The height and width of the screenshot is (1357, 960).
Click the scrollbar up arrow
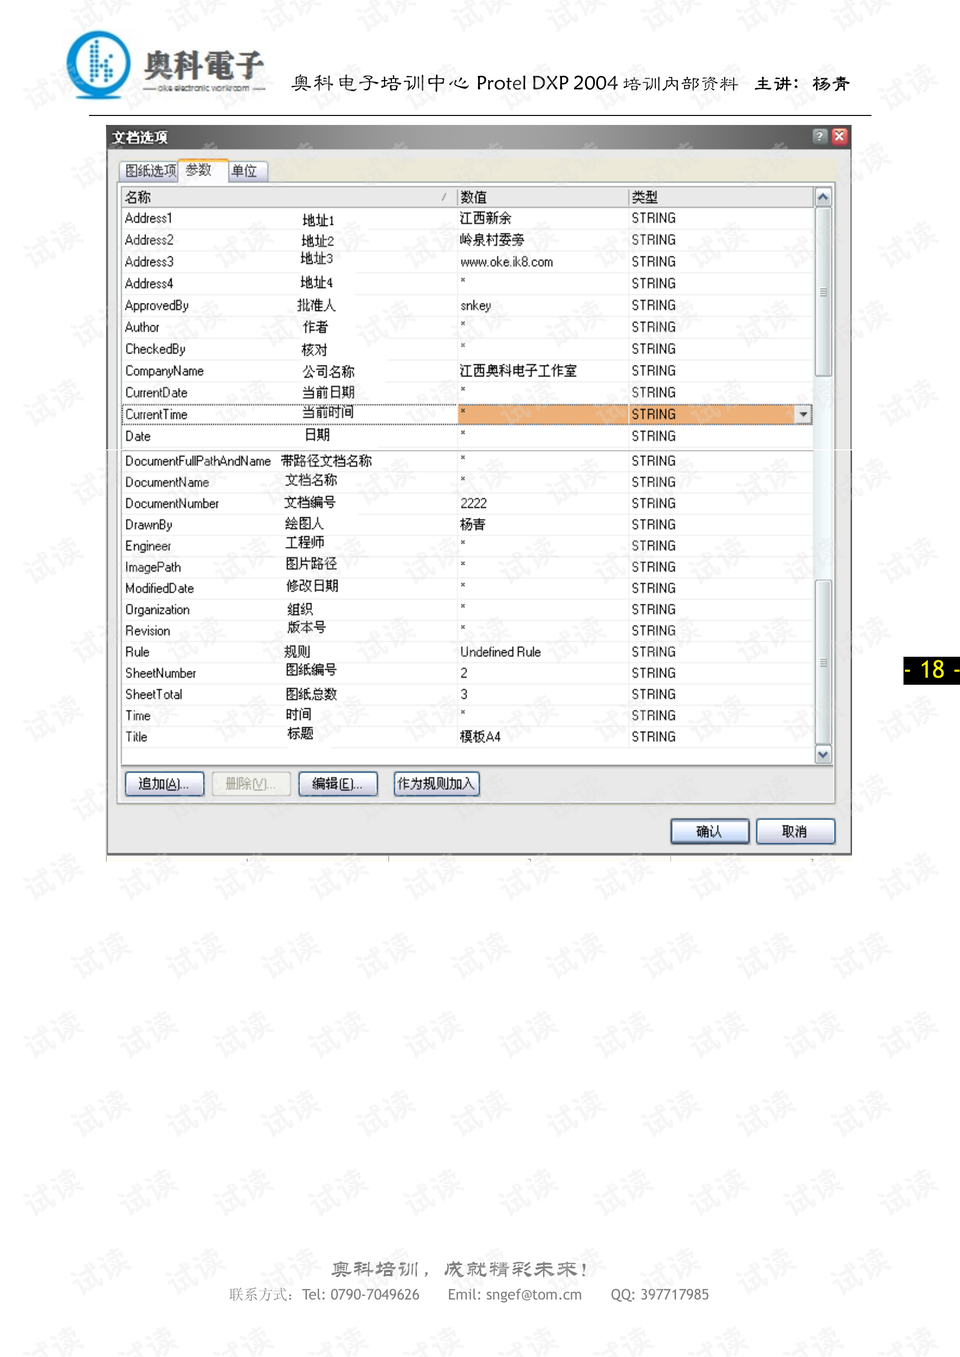tap(822, 196)
